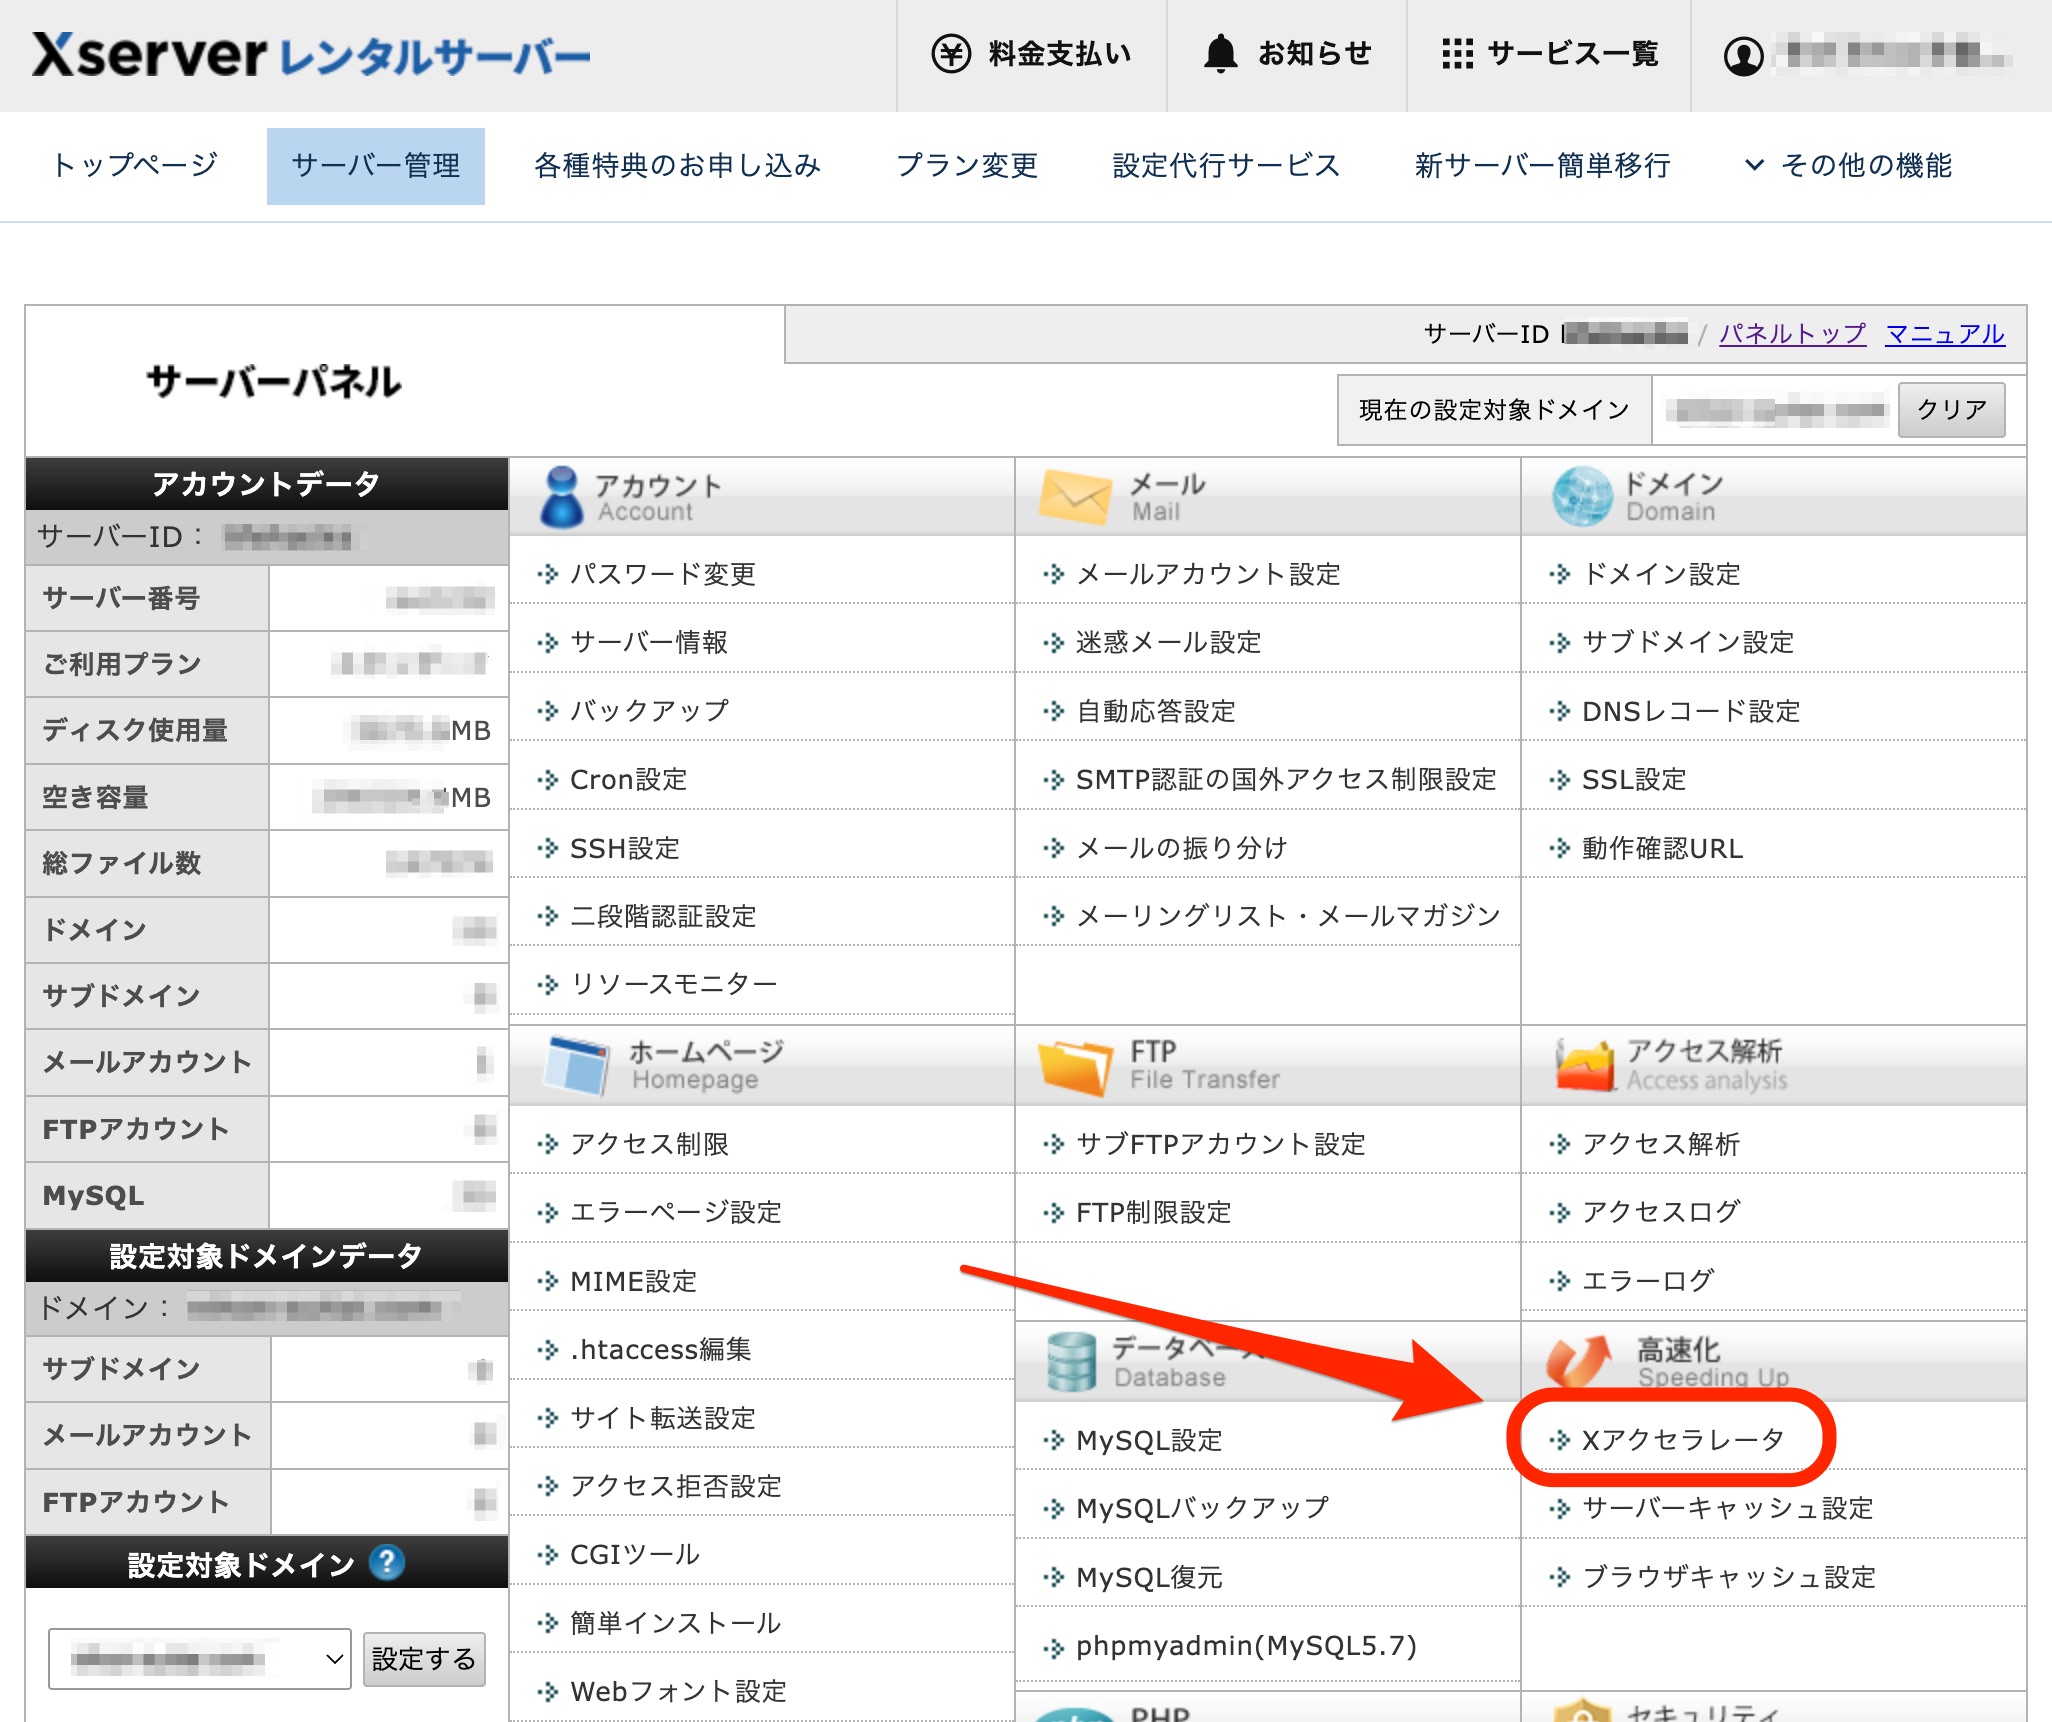This screenshot has width=2052, height=1722.
Task: Open 各種特典のお申し込み tab
Action: 677,166
